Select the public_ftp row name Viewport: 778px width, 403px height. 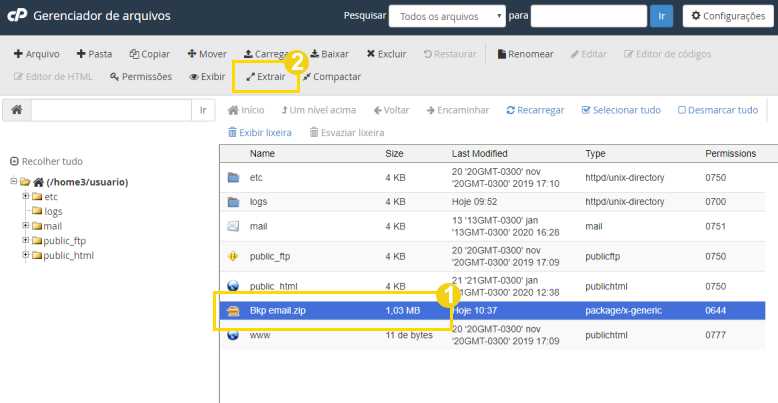pyautogui.click(x=270, y=257)
